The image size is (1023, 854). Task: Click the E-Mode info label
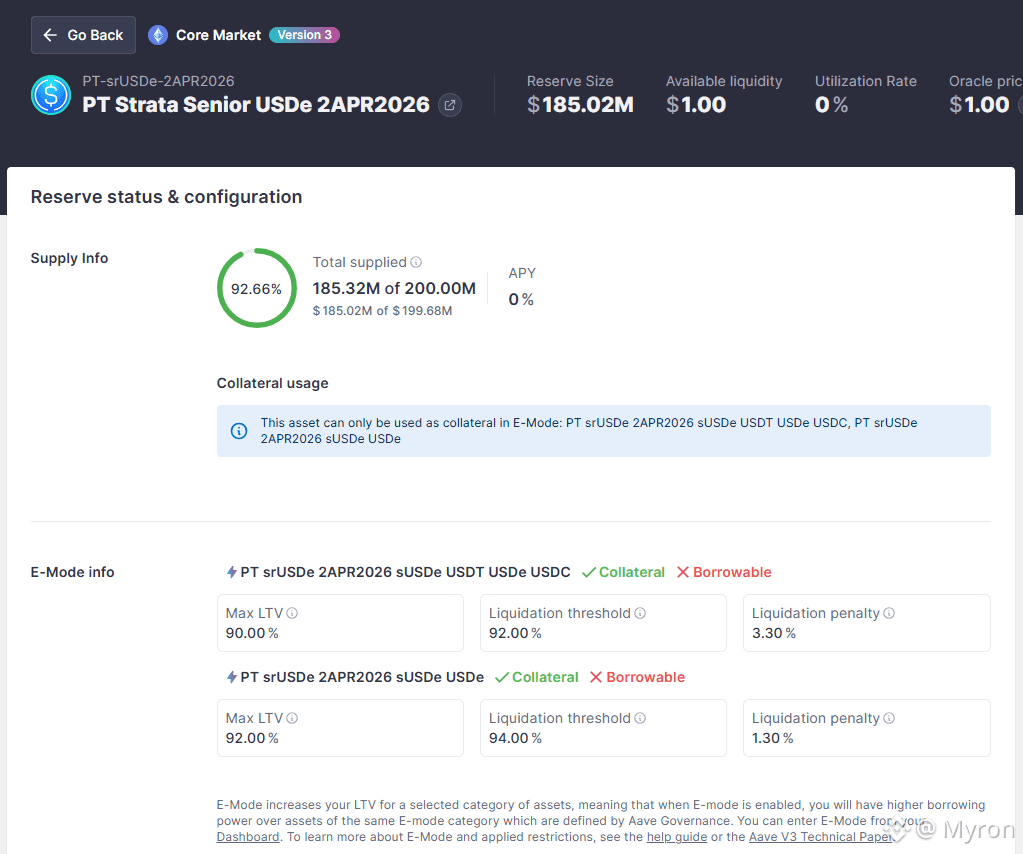point(72,572)
